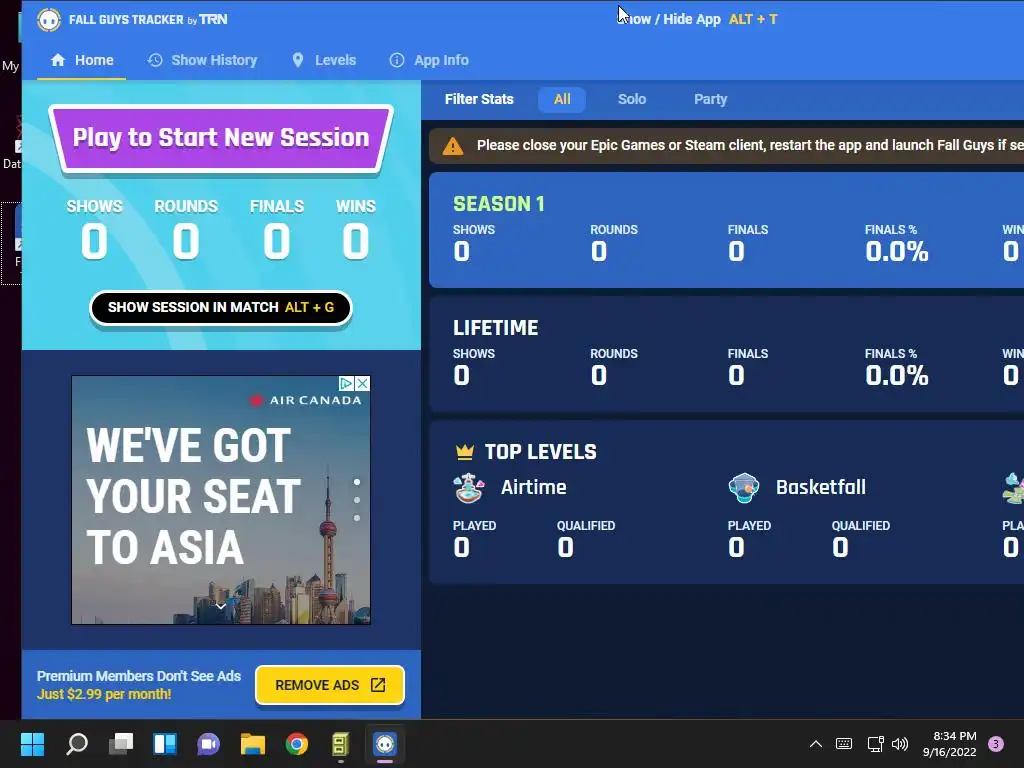Open the Chat taskbar icon

(x=208, y=744)
